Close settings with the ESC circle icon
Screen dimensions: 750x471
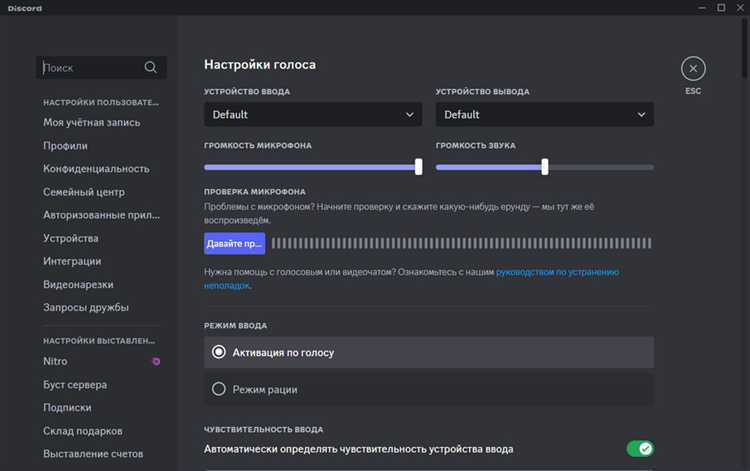(693, 68)
